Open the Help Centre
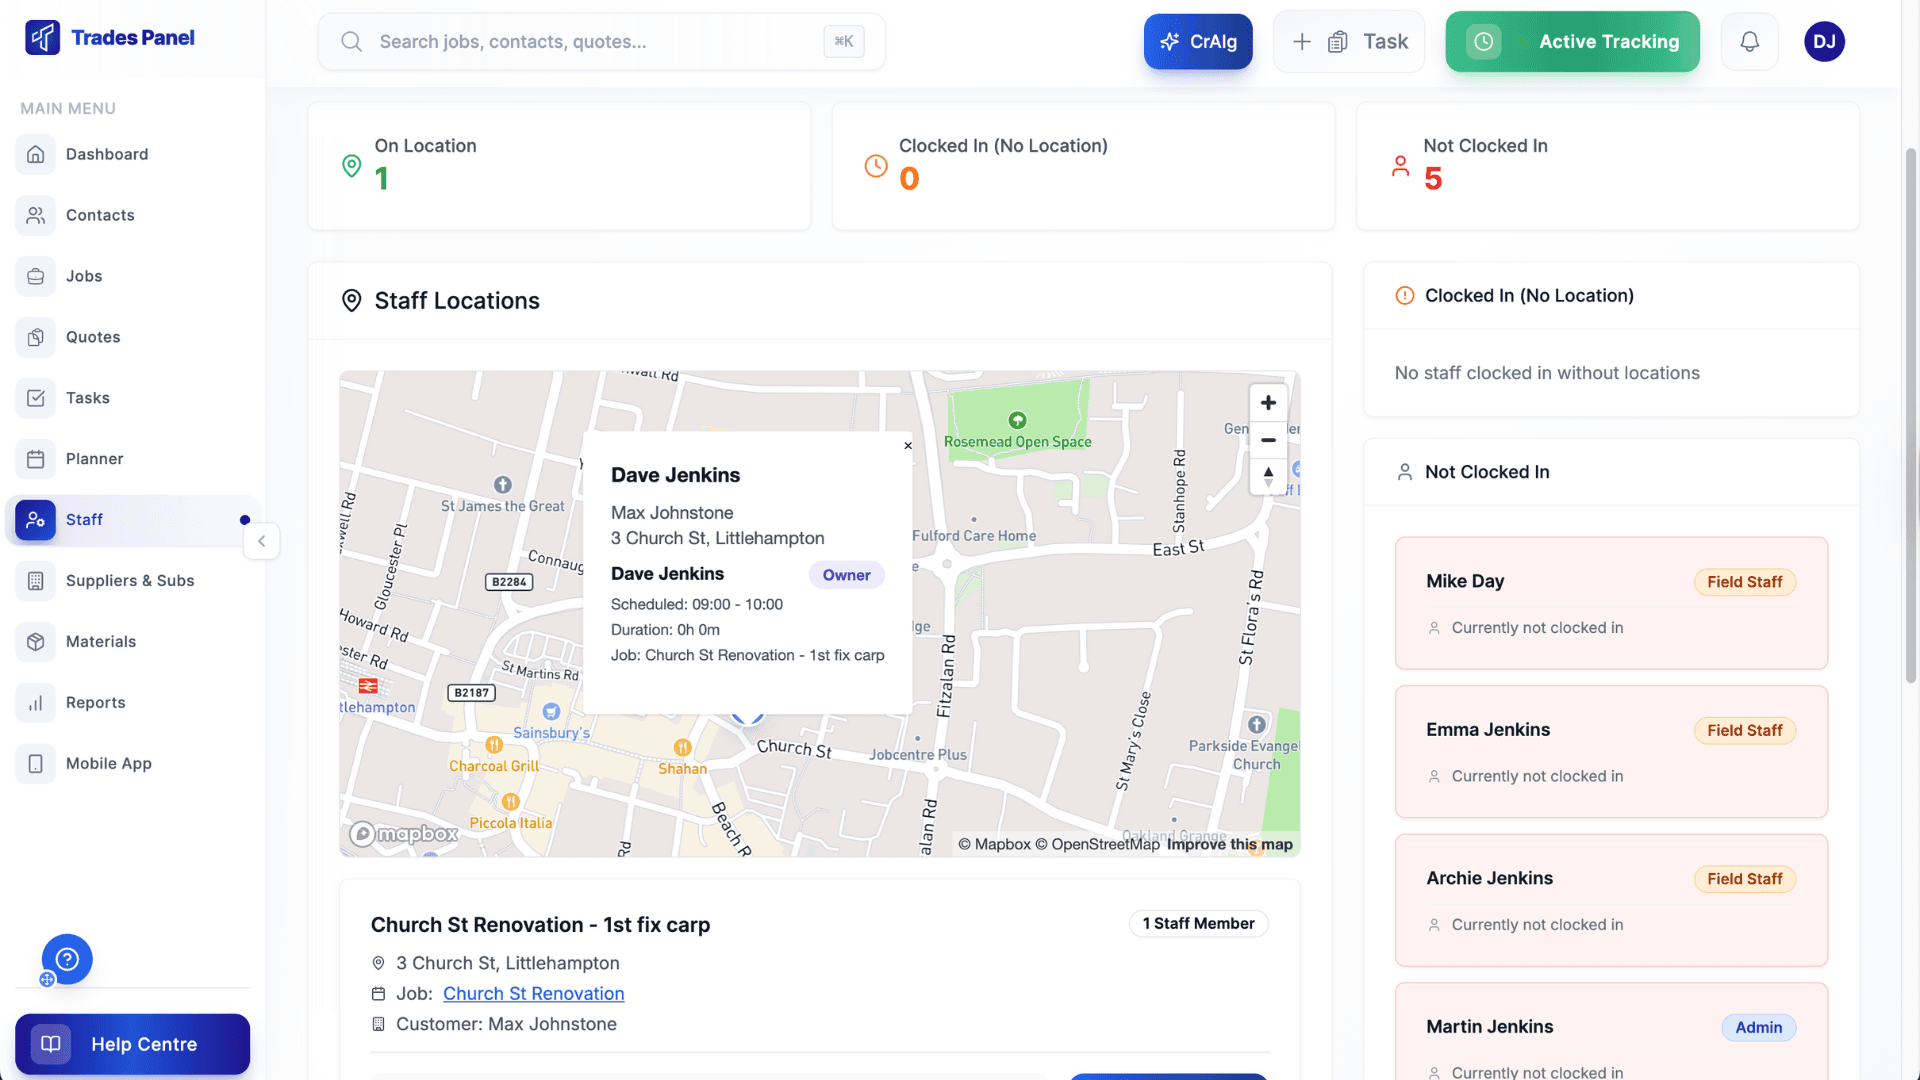 (131, 1044)
